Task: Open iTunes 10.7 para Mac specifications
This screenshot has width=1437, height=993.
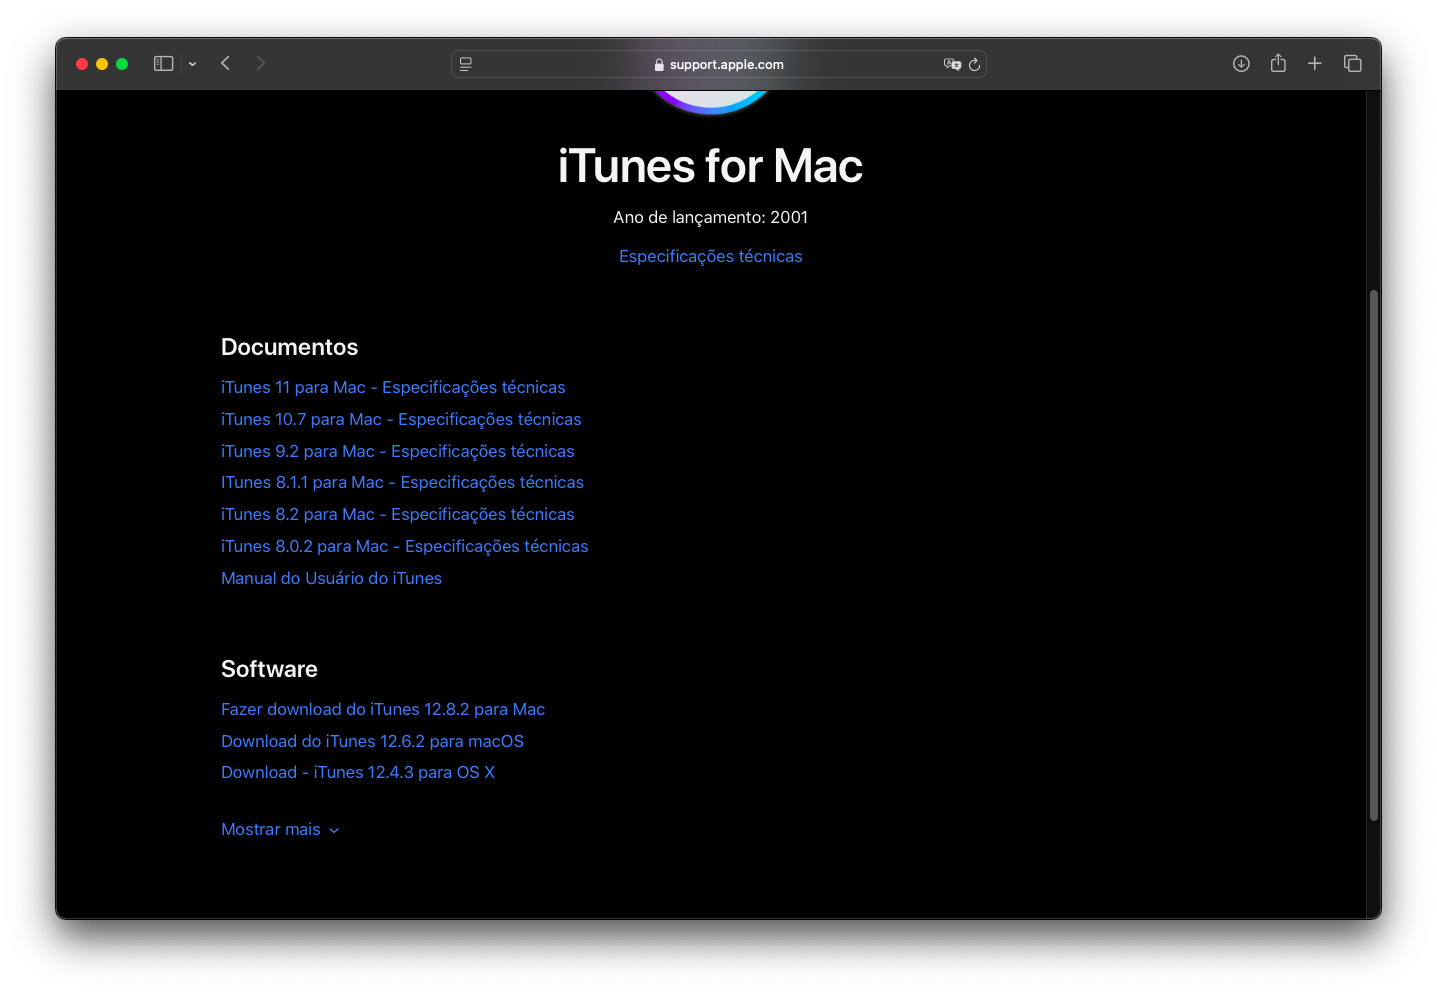Action: point(401,420)
